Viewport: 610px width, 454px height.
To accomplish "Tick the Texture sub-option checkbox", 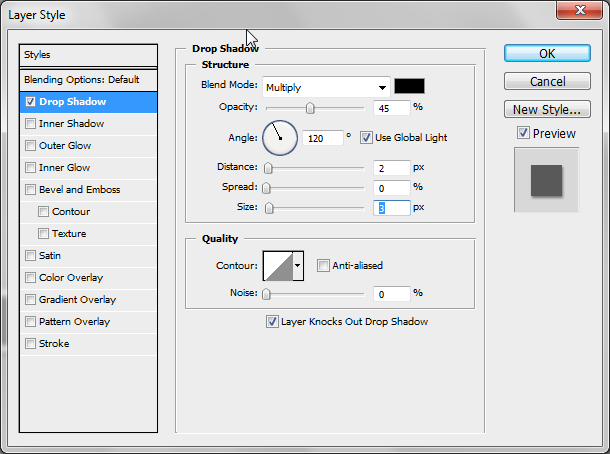I will pyautogui.click(x=44, y=234).
